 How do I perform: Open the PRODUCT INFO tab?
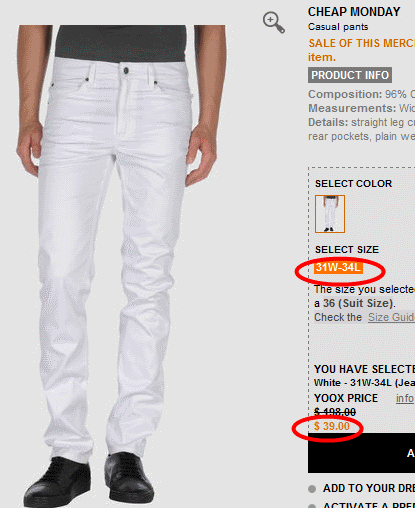click(350, 75)
